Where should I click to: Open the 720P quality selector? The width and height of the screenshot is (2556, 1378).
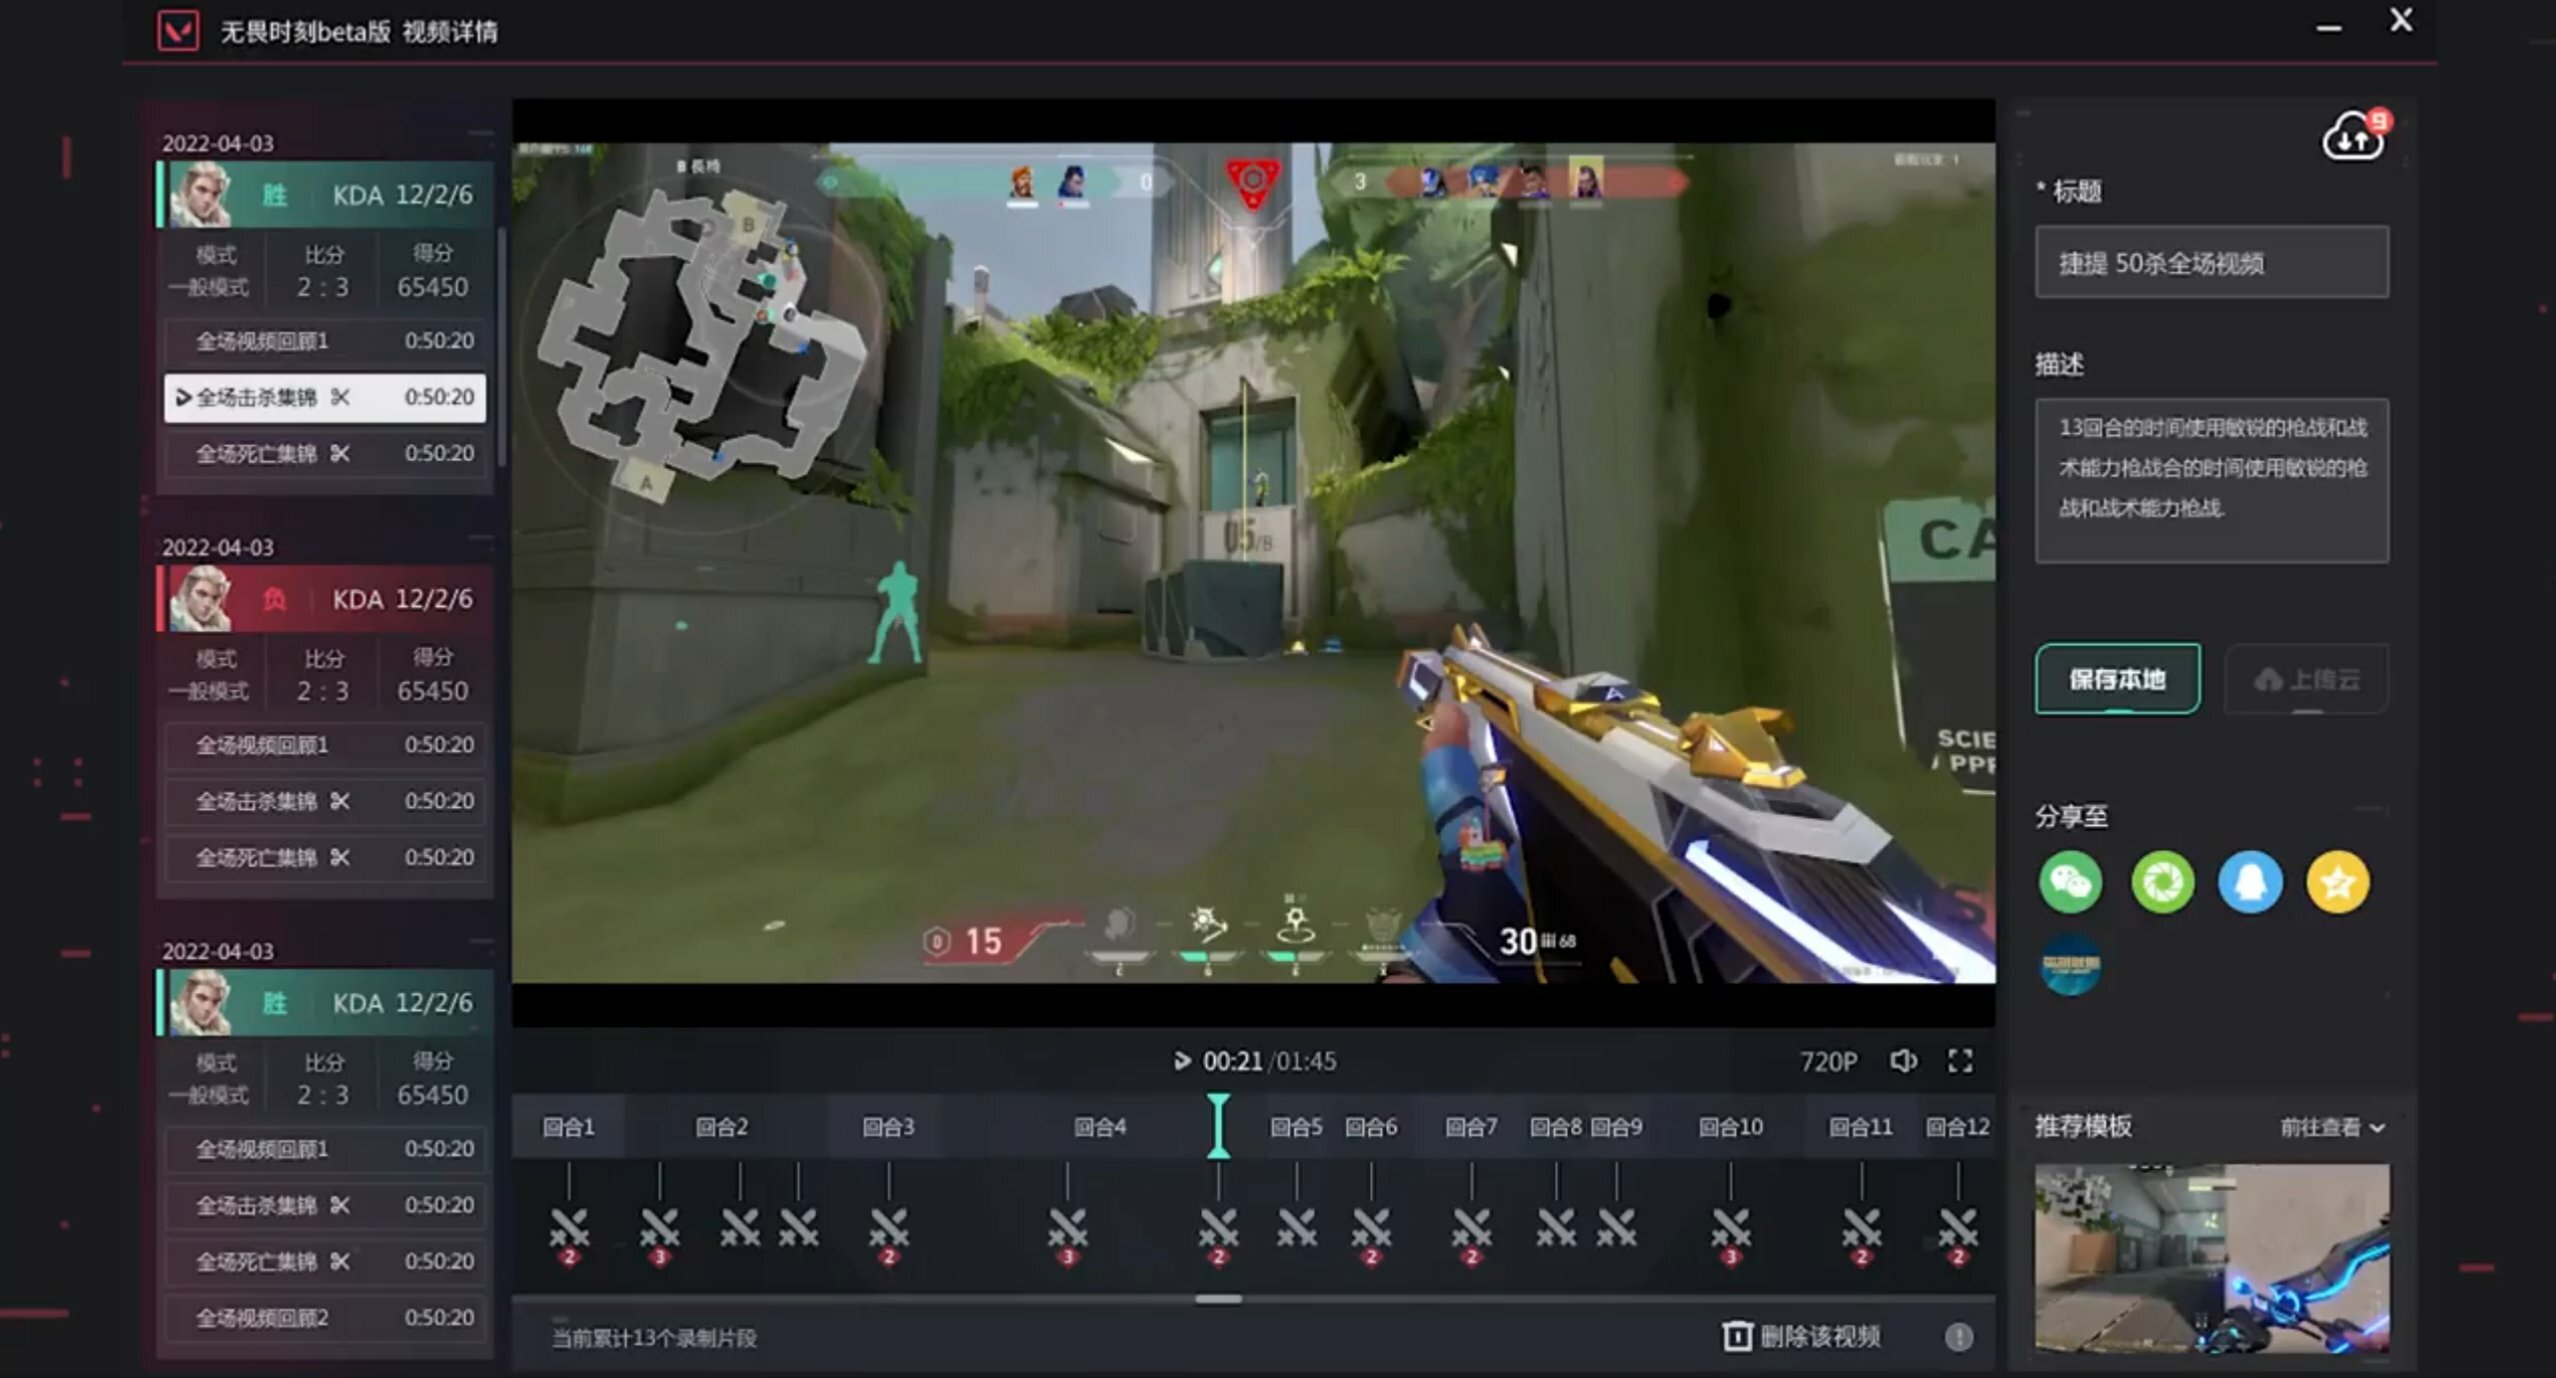pos(1828,1062)
